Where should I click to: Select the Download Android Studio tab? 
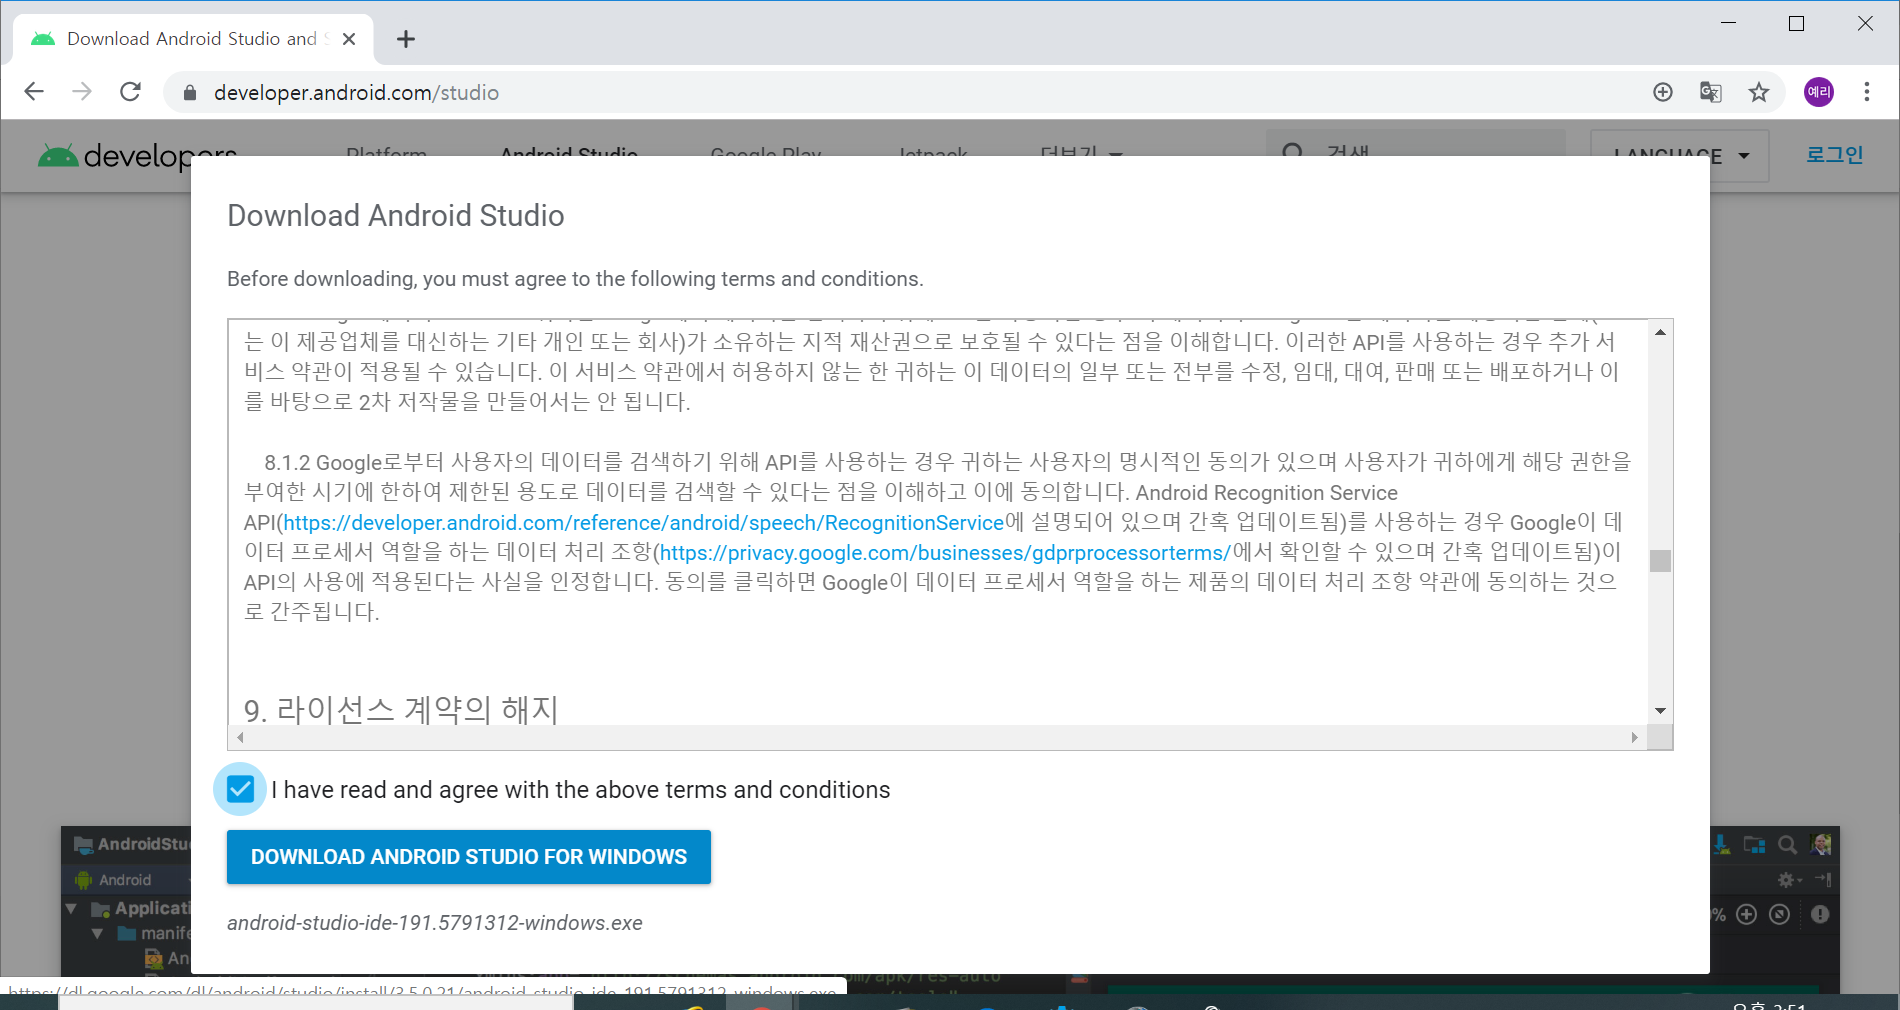pyautogui.click(x=193, y=39)
